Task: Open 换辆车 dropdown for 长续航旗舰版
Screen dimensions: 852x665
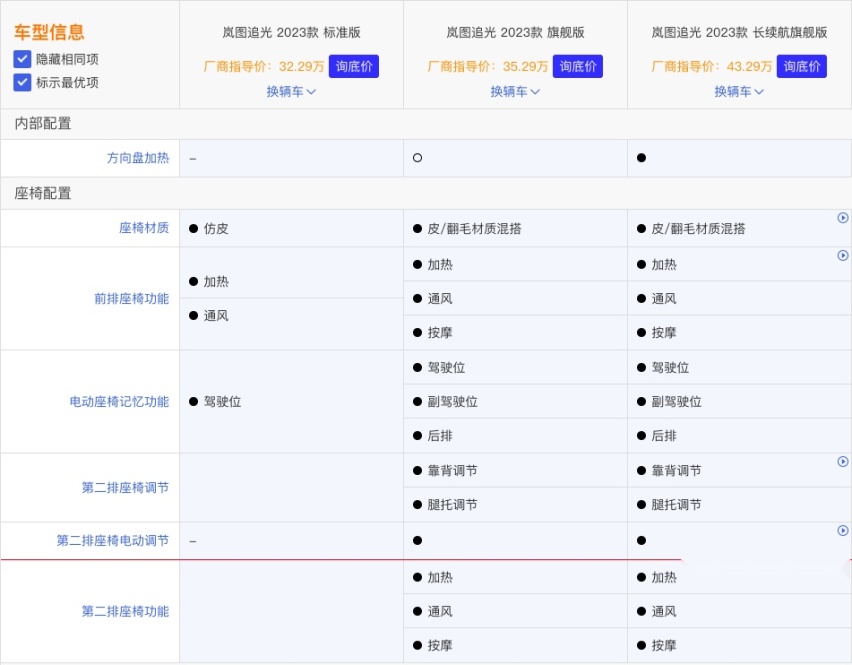Action: tap(739, 92)
